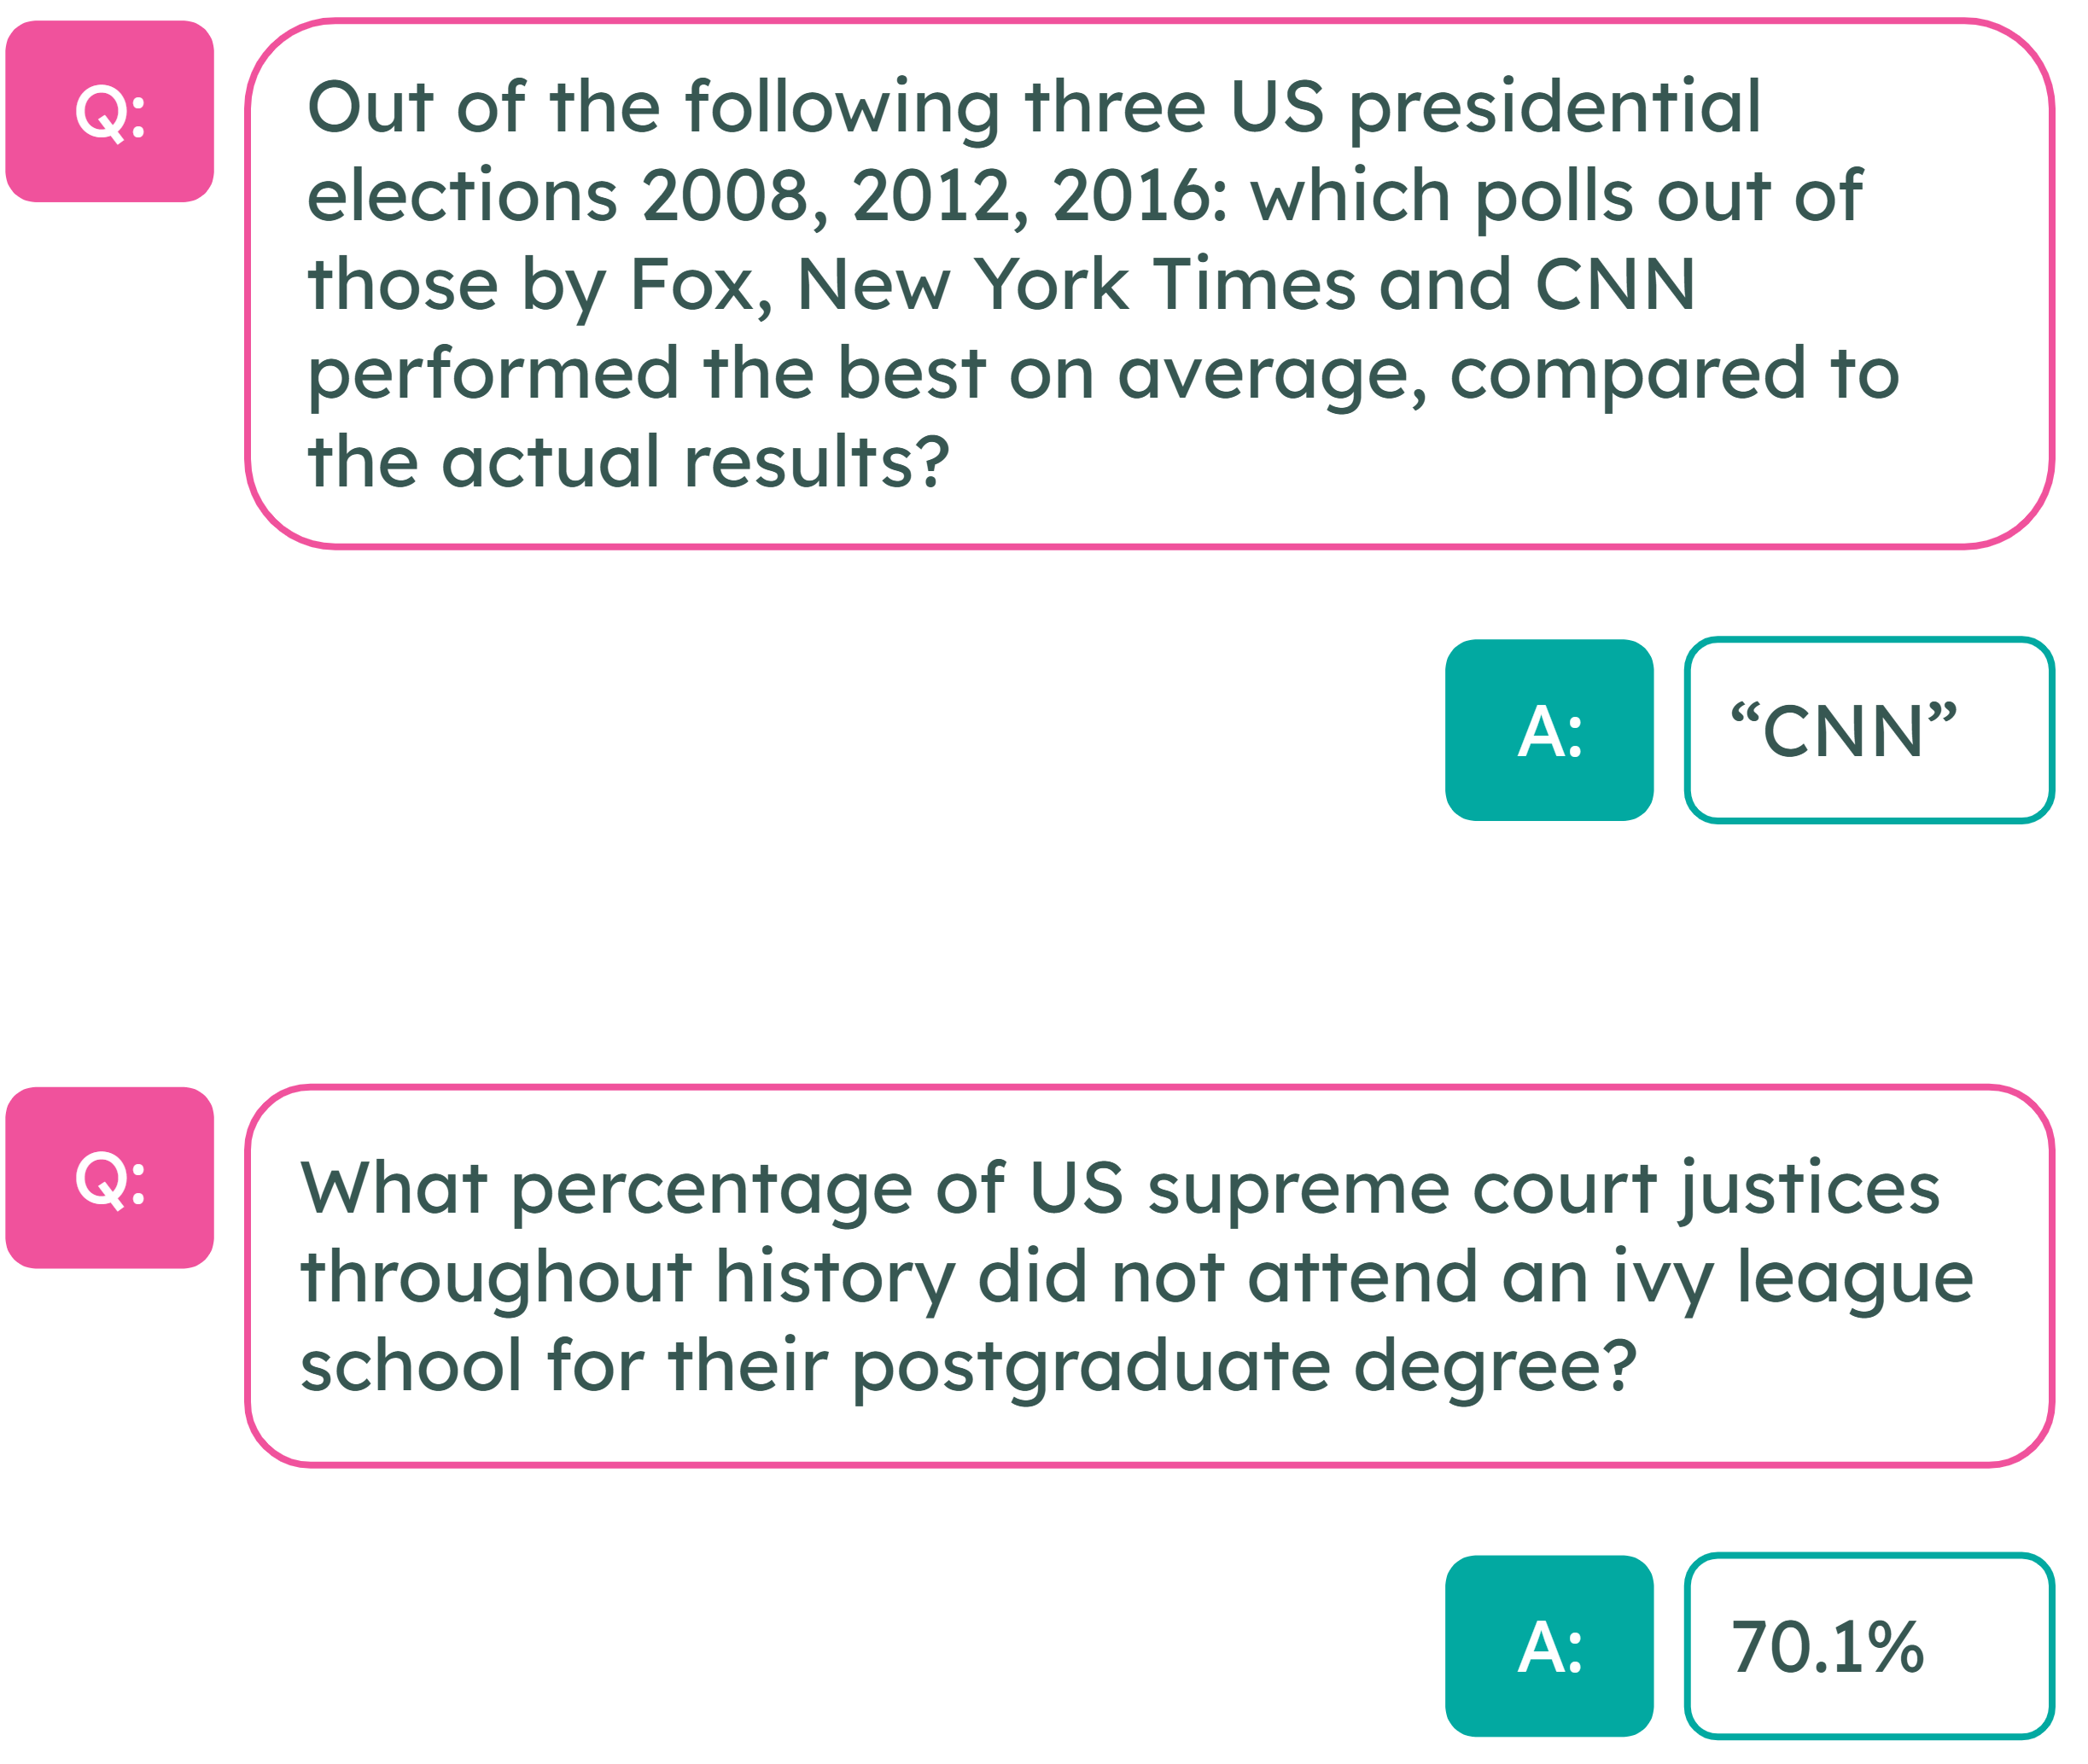Click "2016:" in the elections question
This screenshot has height=1764, width=2088.
click(1140, 196)
